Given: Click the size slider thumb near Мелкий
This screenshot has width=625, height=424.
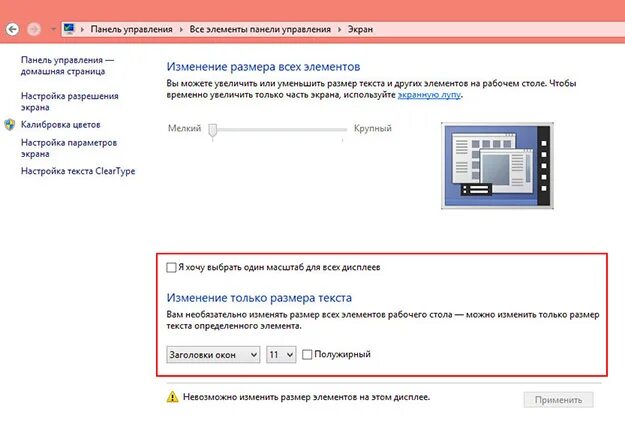Looking at the screenshot, I should coord(213,130).
